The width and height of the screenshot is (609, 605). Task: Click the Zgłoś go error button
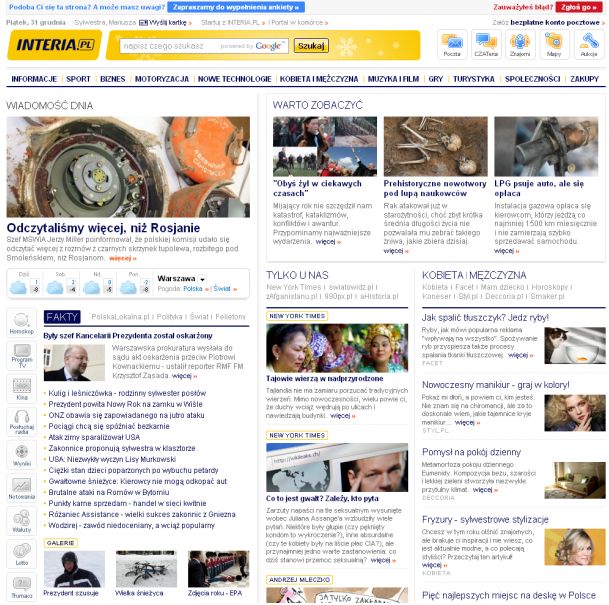coord(579,7)
